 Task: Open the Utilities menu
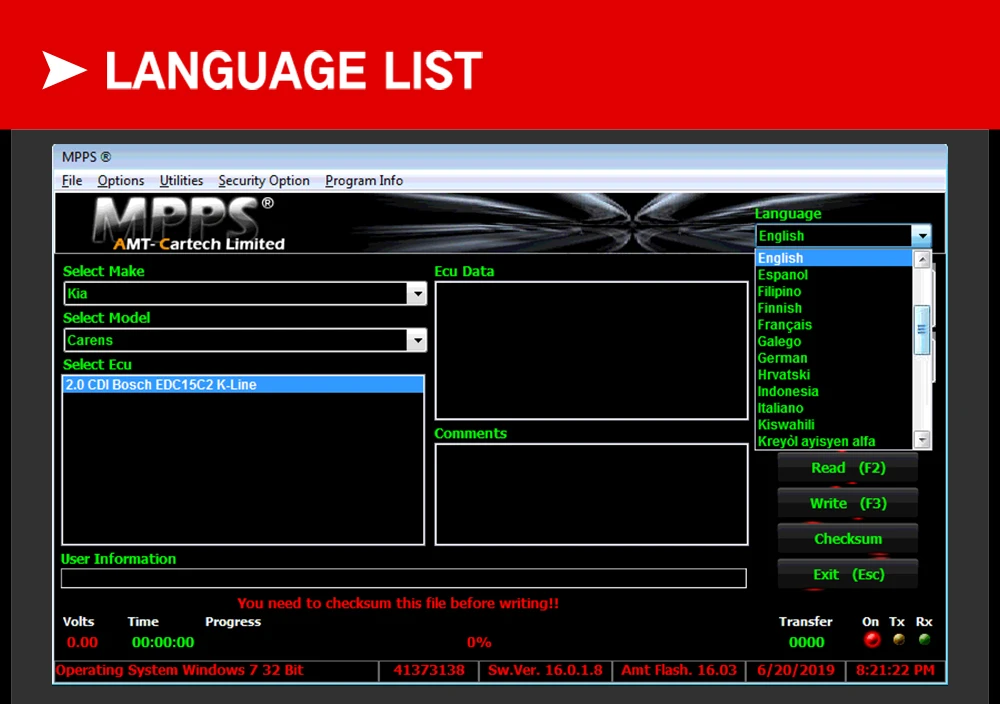[181, 180]
